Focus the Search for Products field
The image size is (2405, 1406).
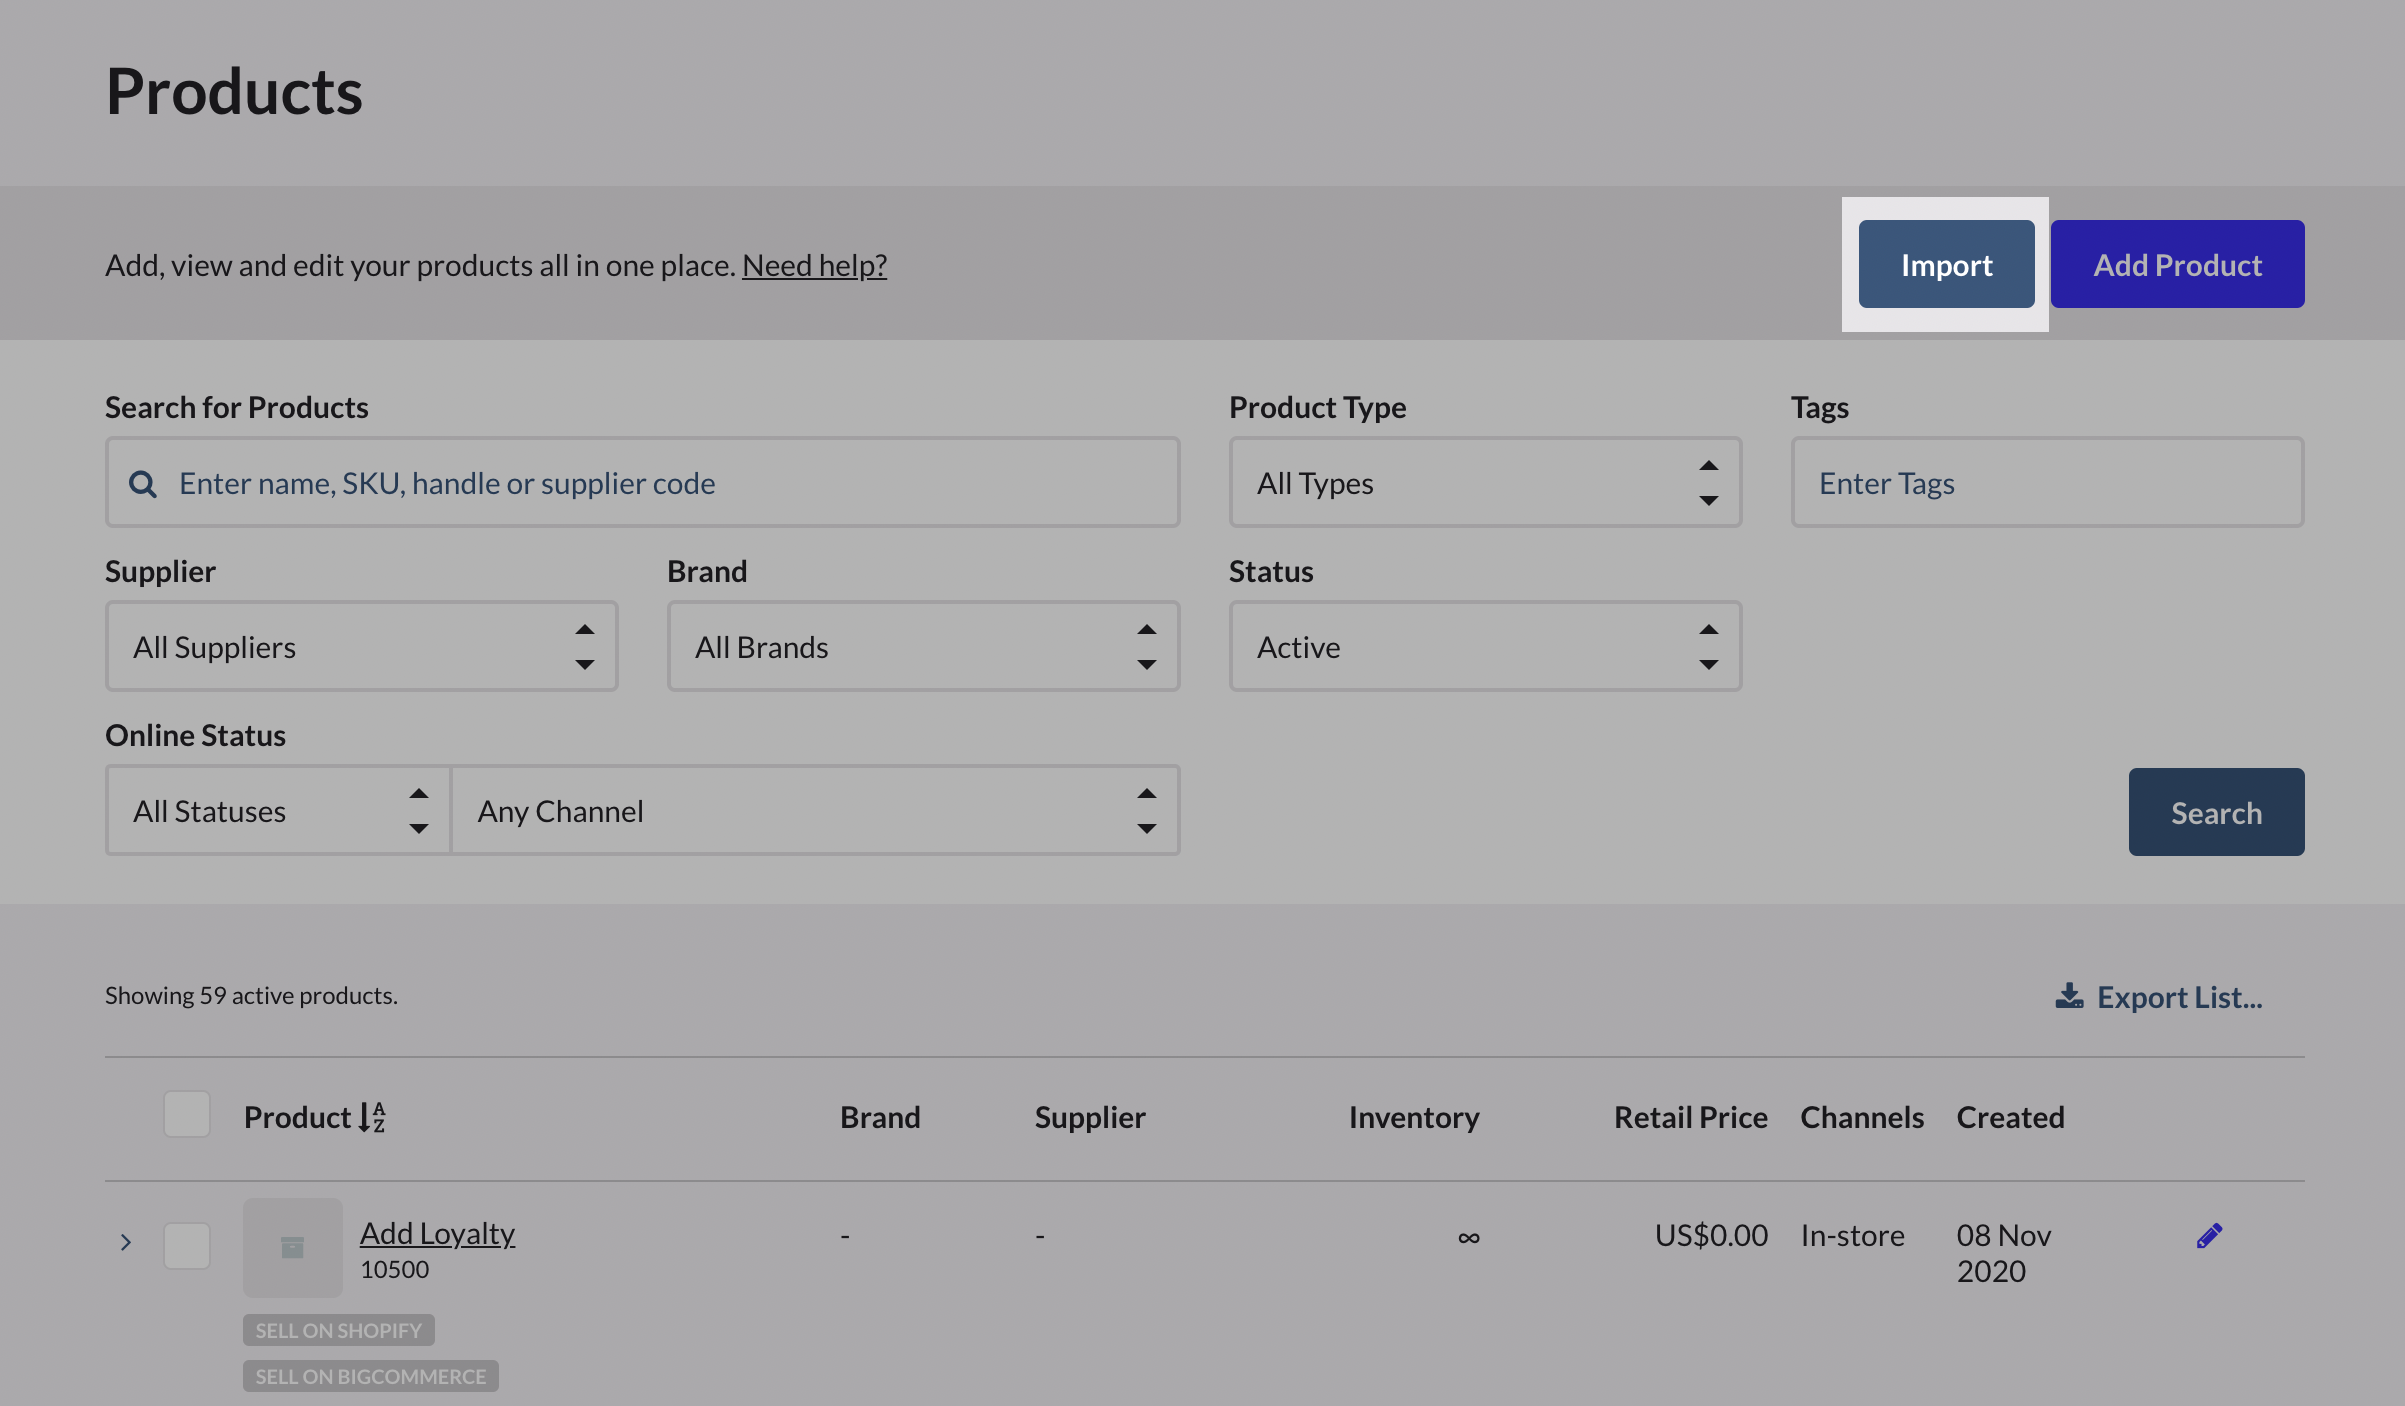642,482
